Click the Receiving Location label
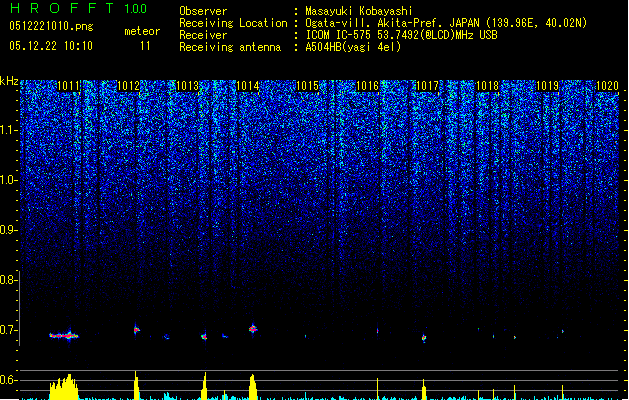 (233, 23)
